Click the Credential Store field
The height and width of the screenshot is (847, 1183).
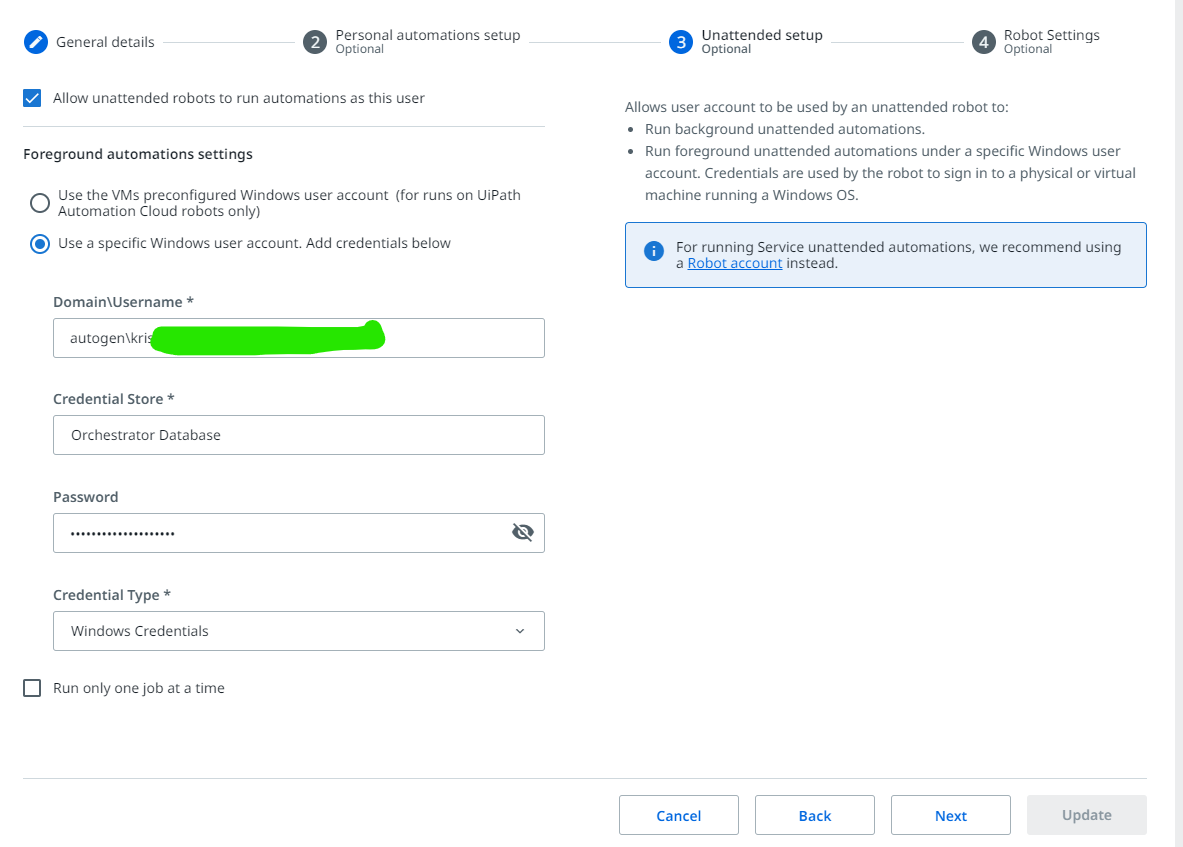[x=298, y=435]
